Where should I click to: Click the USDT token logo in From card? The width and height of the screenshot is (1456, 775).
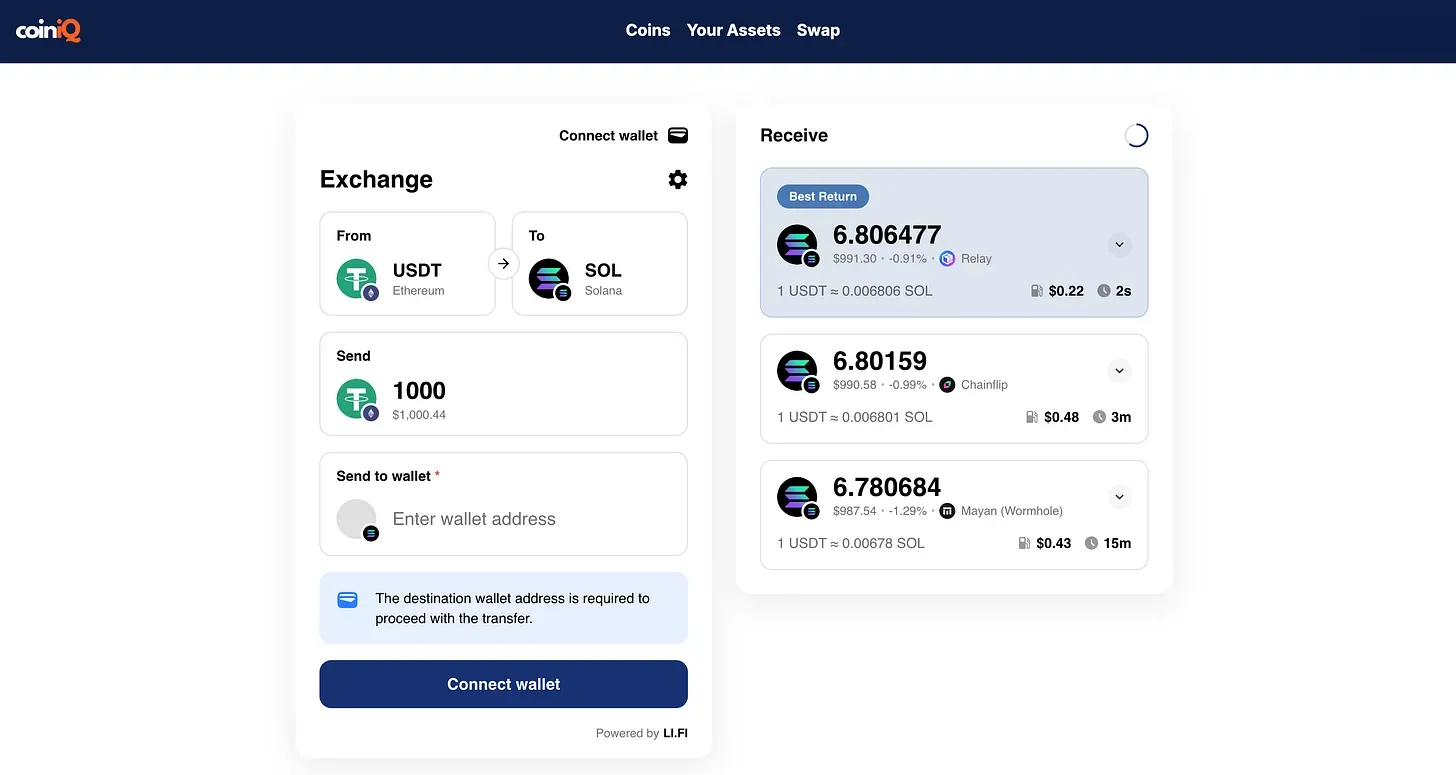(x=356, y=278)
